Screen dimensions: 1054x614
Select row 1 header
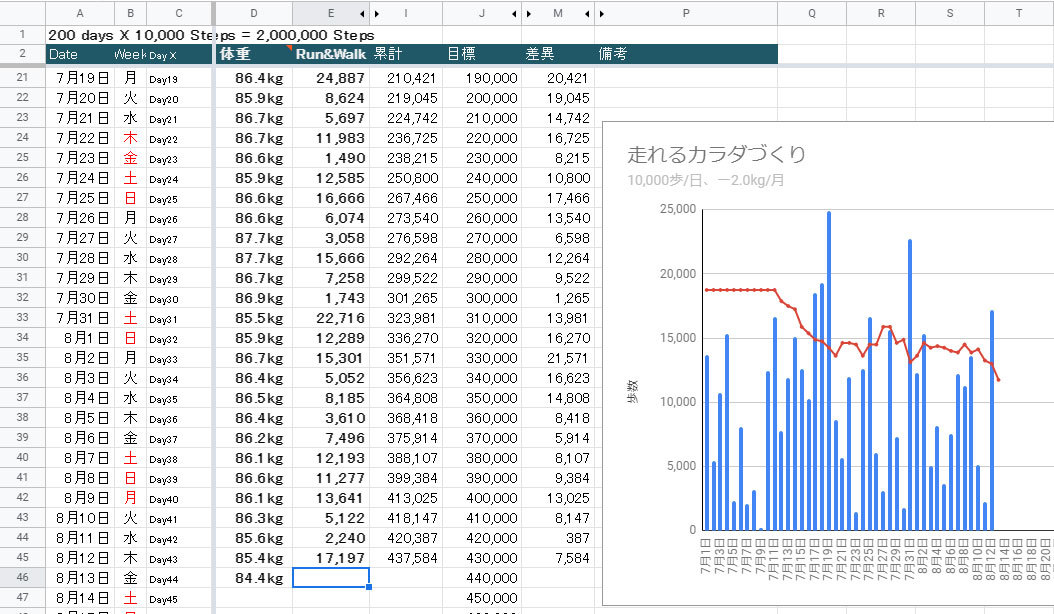click(22, 34)
